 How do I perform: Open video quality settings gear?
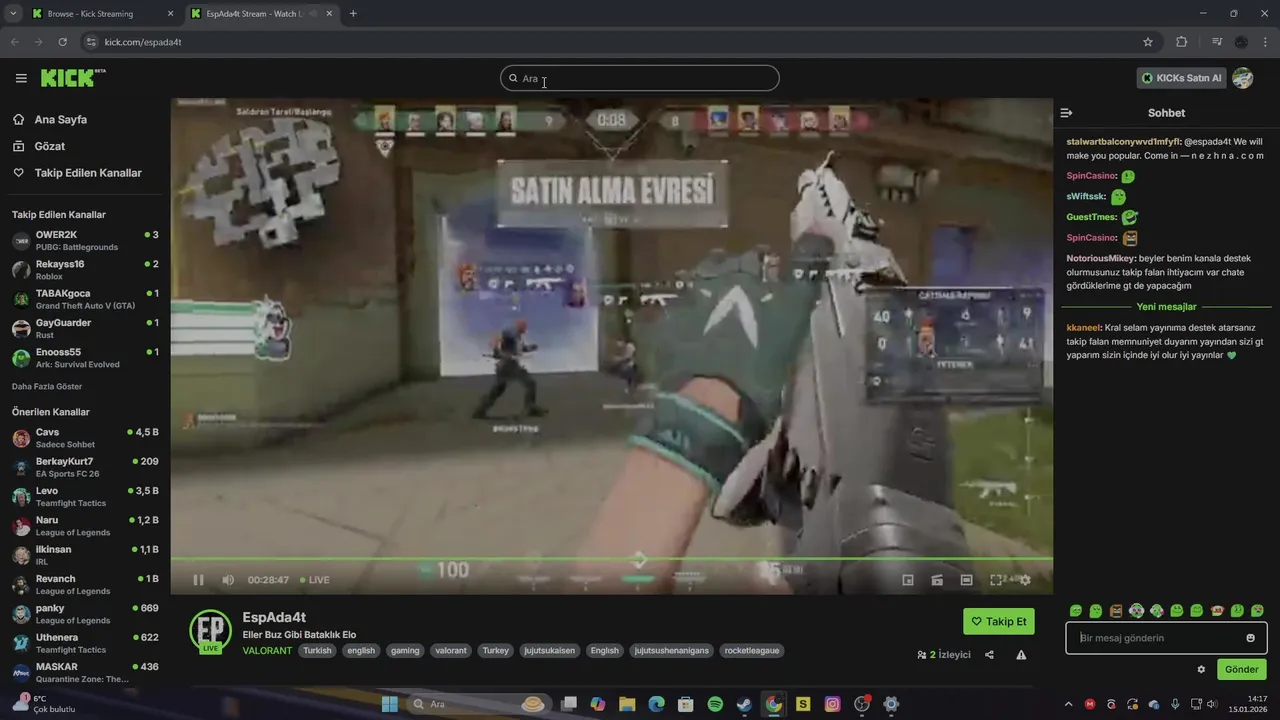point(1025,580)
